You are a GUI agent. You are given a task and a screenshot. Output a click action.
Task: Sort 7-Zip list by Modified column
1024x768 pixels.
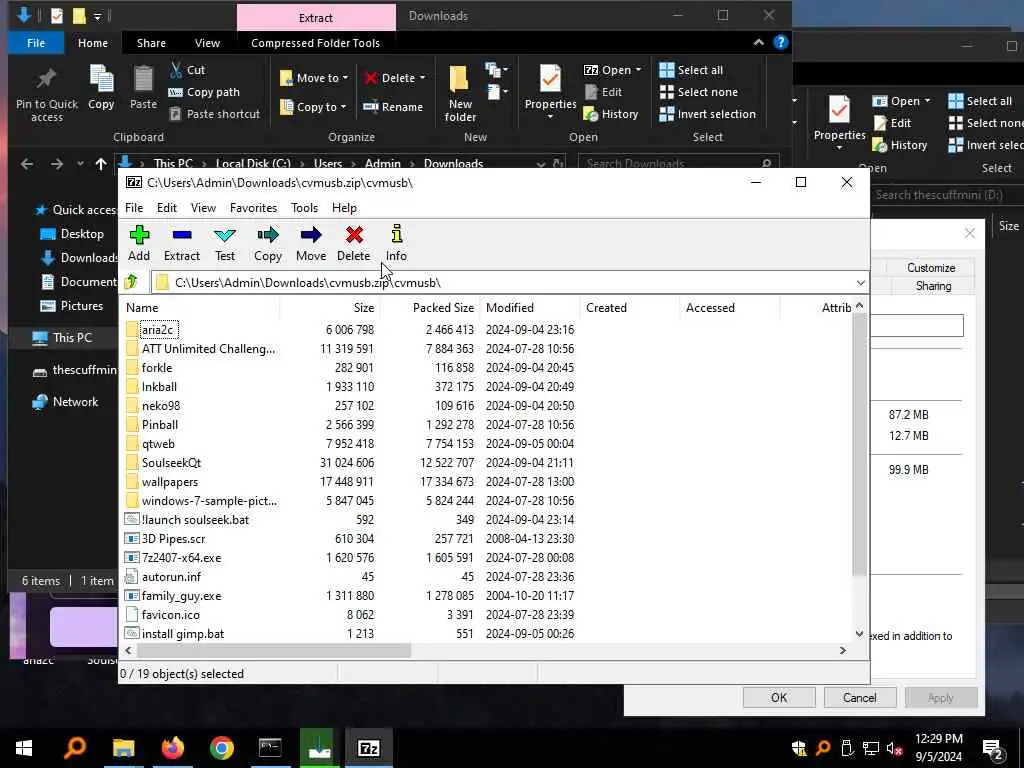coord(530,308)
